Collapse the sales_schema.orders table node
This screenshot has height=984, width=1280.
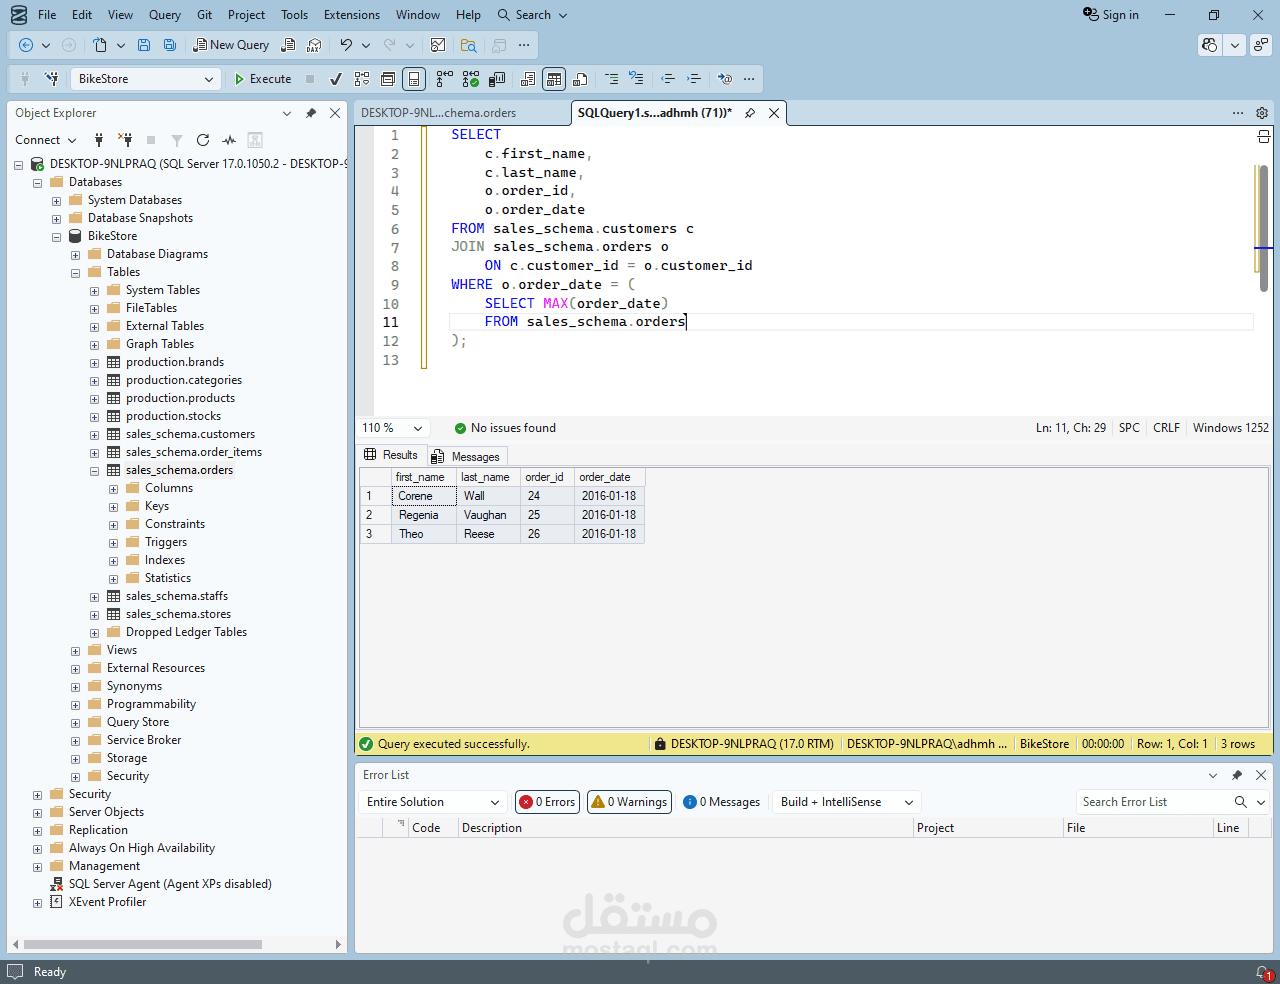94,470
